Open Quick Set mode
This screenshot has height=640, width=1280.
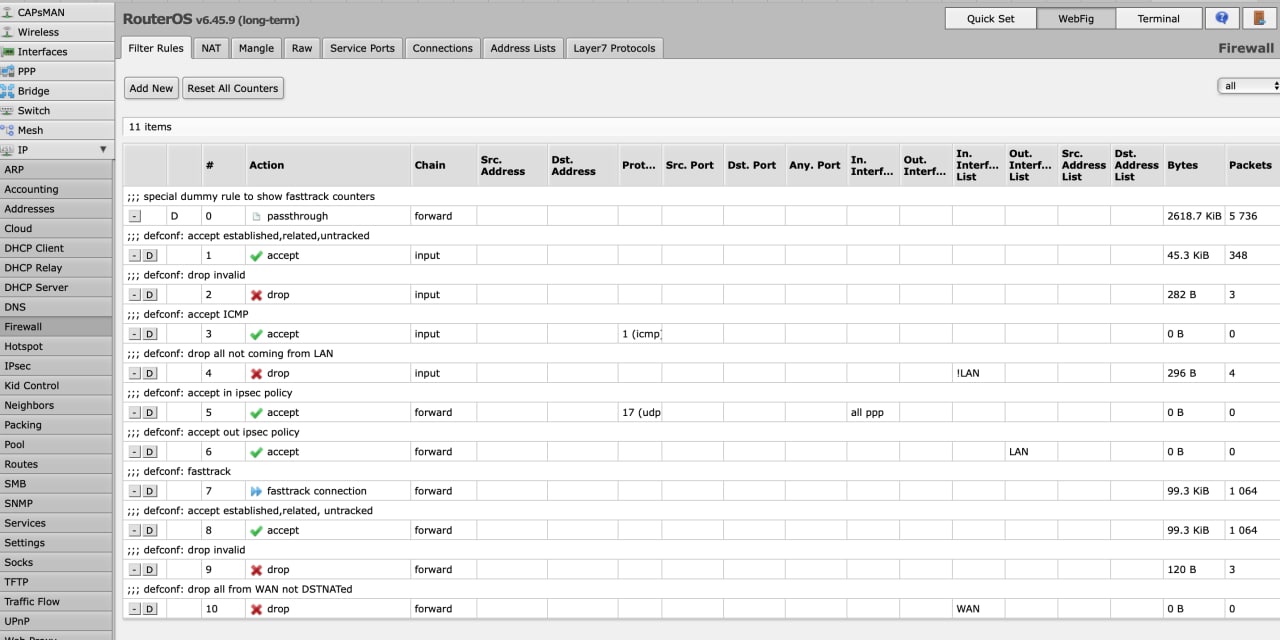(990, 18)
